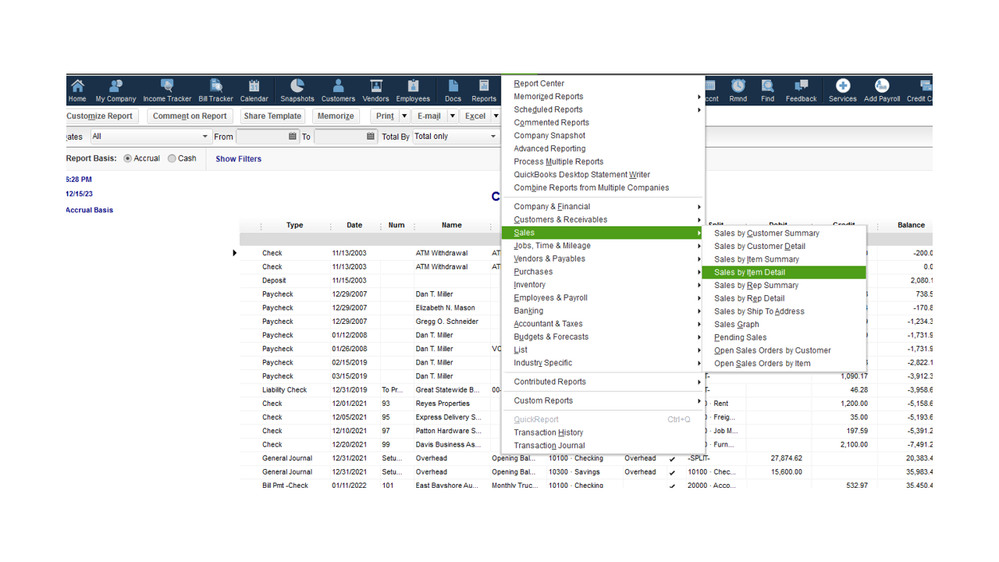Click the 'Liability Check' type cell
Image resolution: width=999 pixels, height=562 pixels.
[284, 390]
